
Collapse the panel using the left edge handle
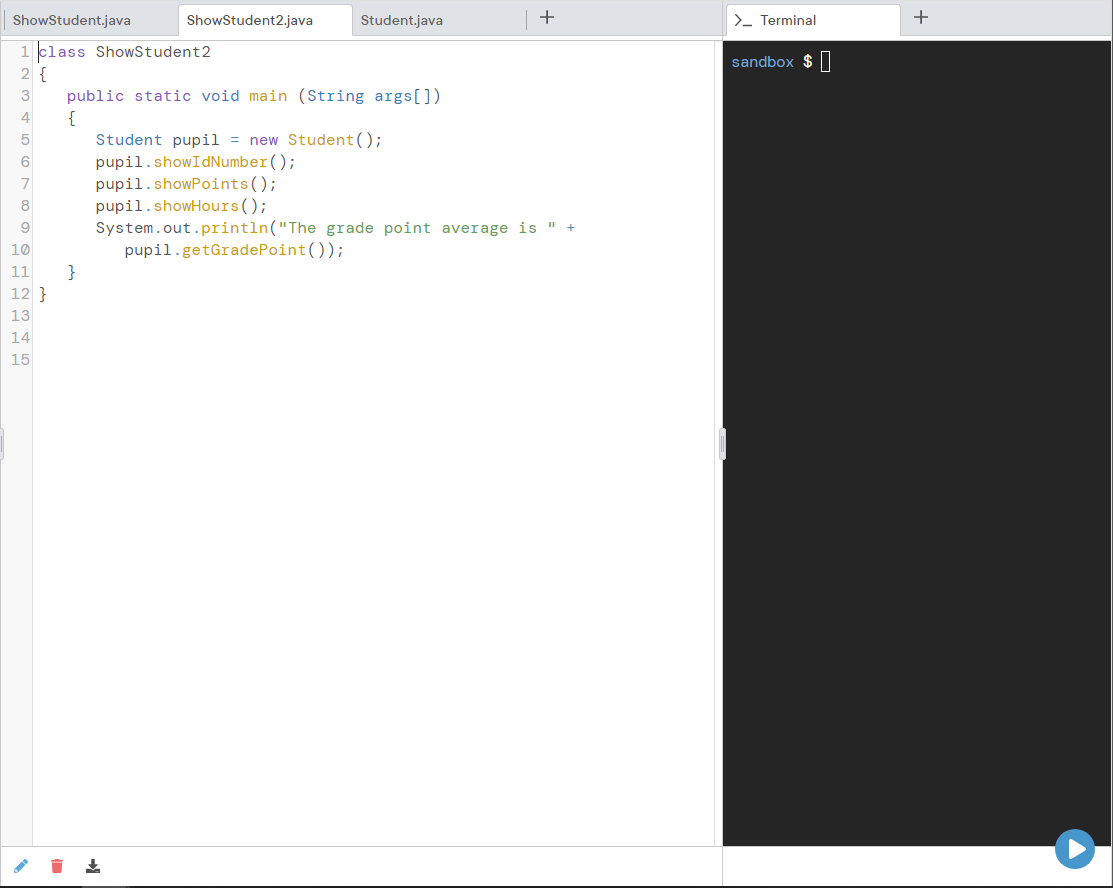[3, 443]
